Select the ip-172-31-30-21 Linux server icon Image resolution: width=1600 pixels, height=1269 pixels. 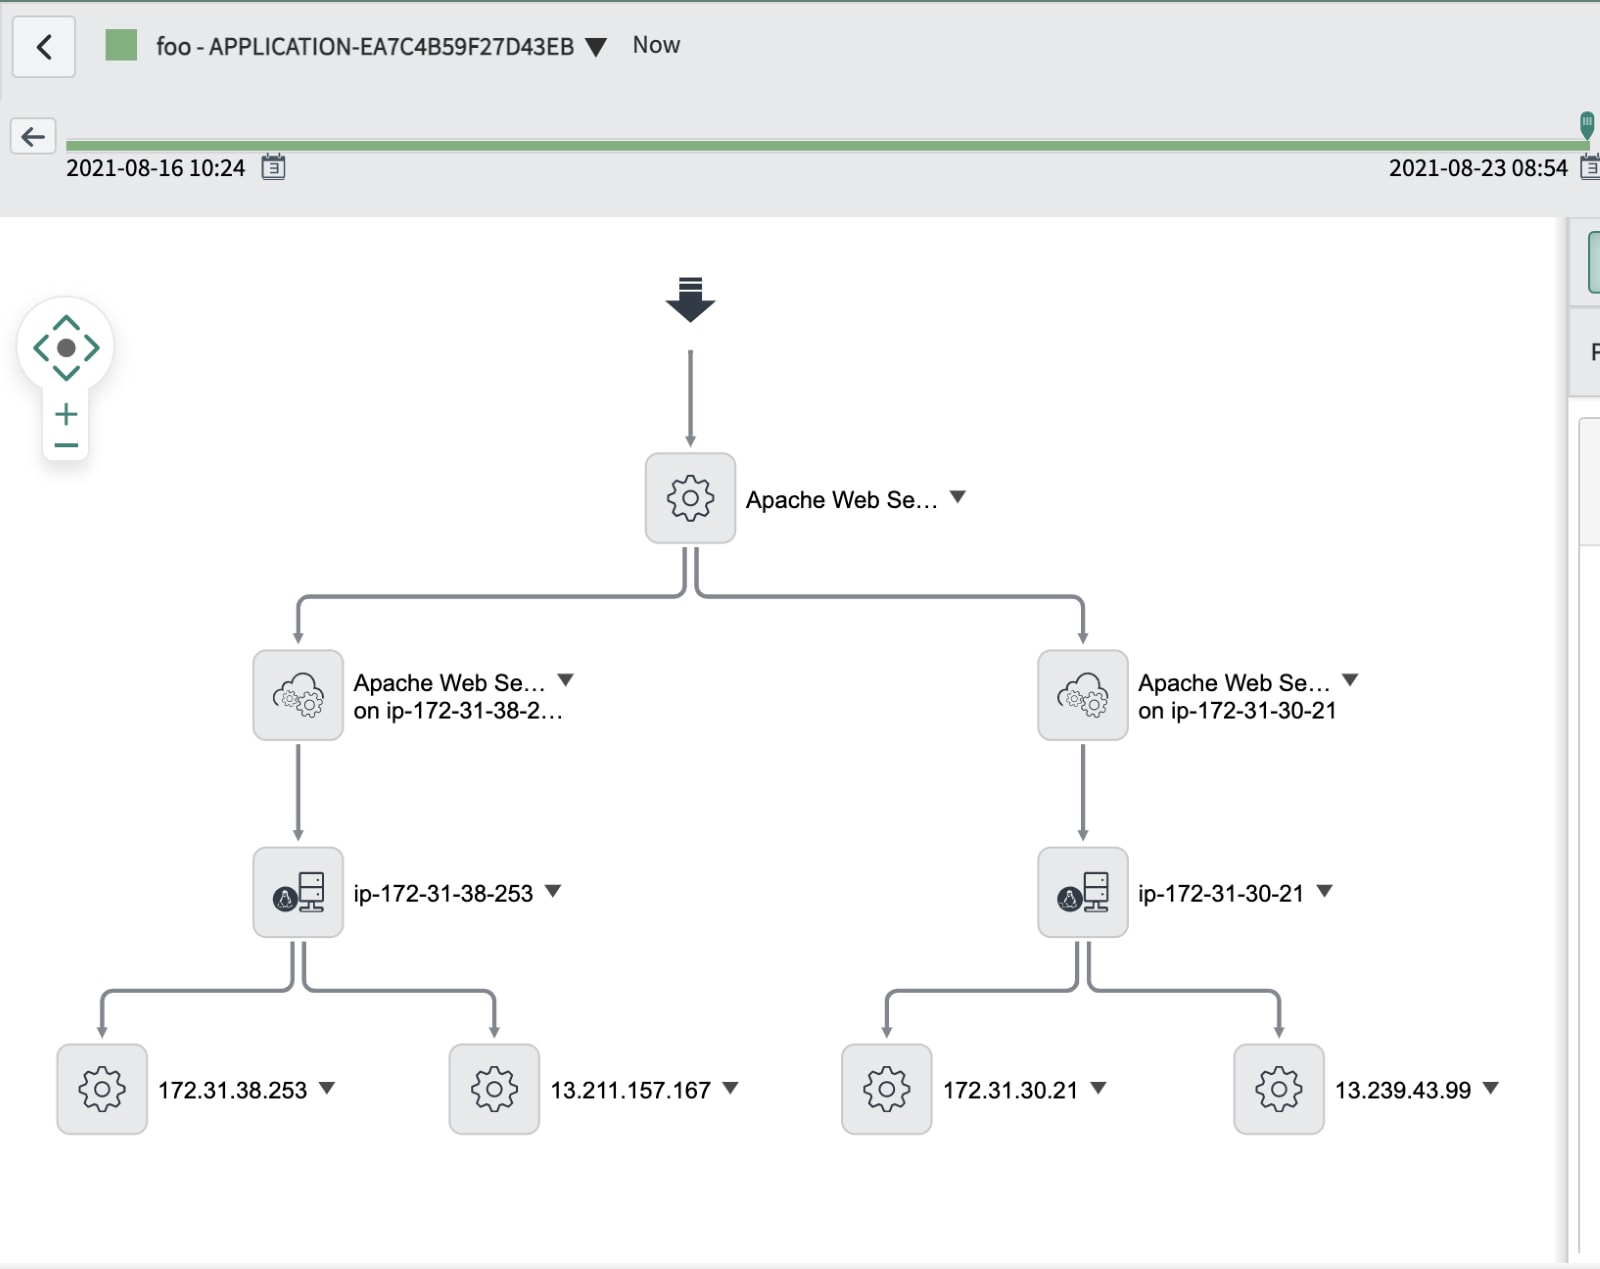click(x=1083, y=892)
